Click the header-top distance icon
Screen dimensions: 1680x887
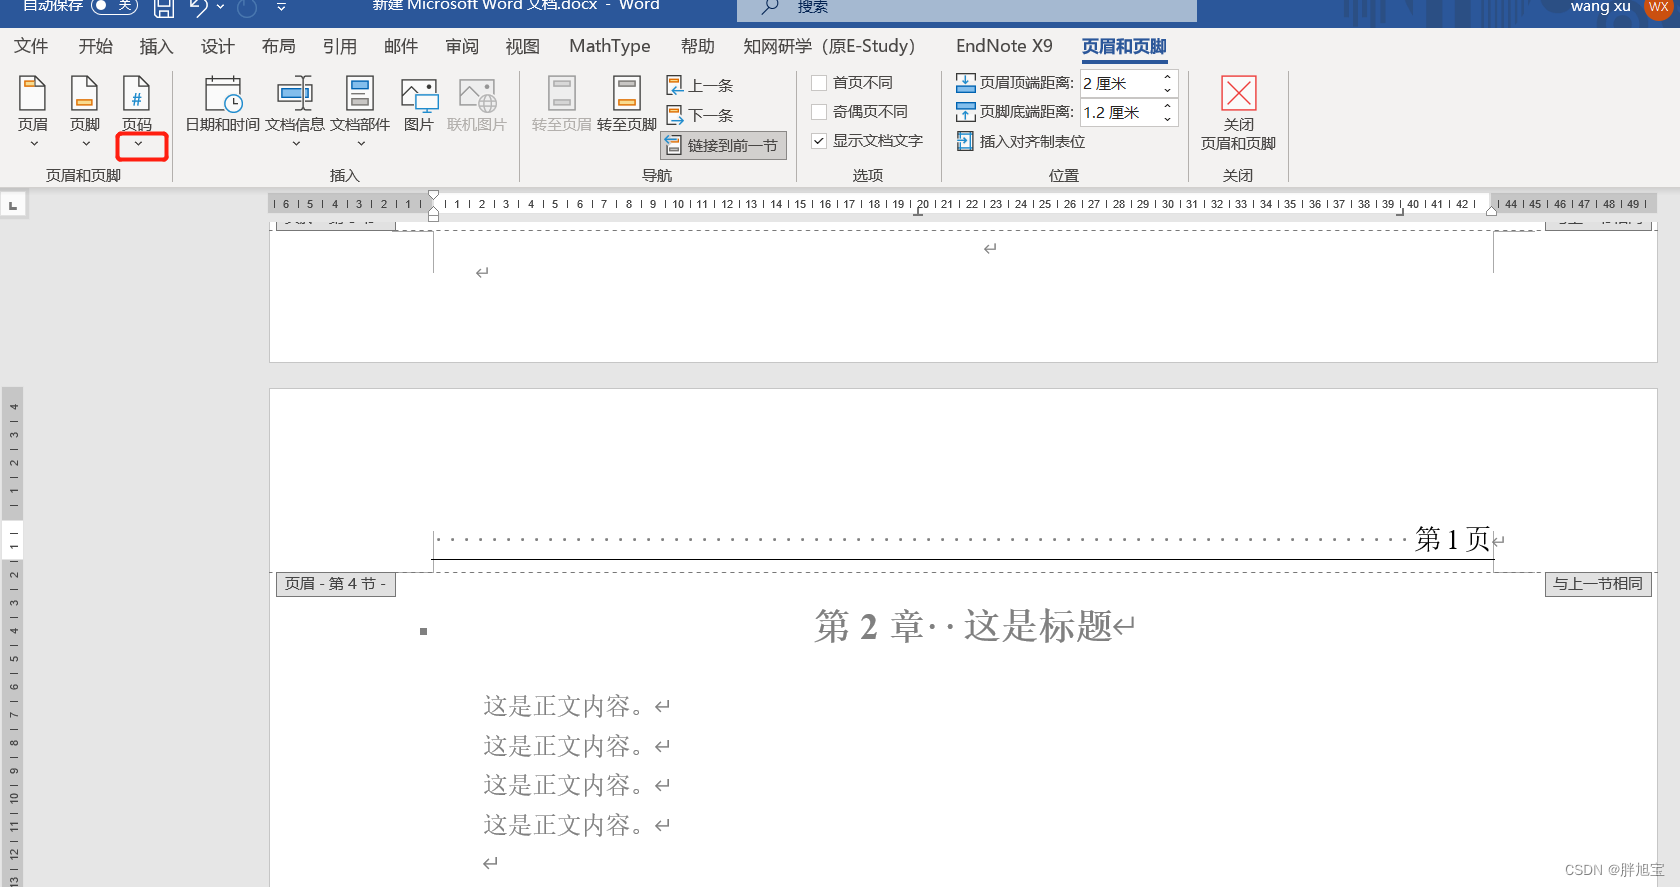(x=966, y=82)
